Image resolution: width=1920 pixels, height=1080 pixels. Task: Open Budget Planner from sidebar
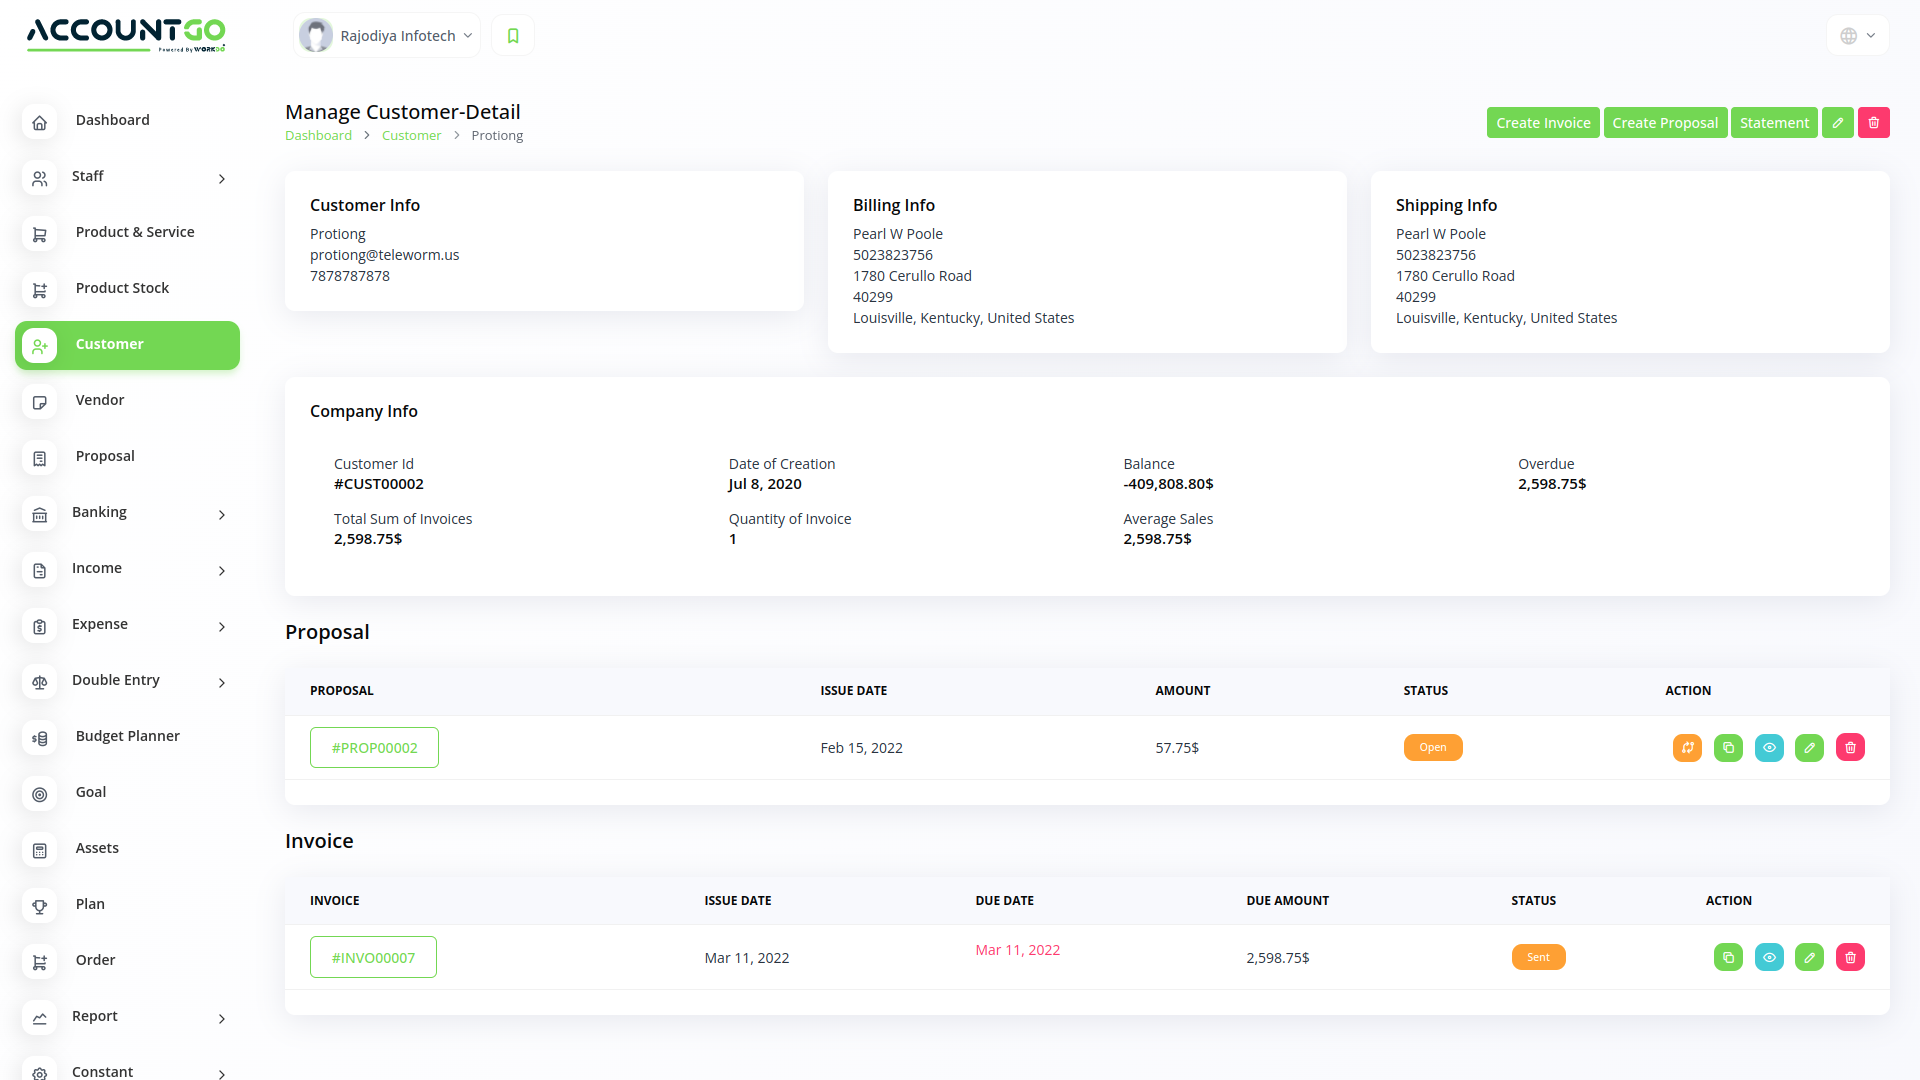[127, 736]
